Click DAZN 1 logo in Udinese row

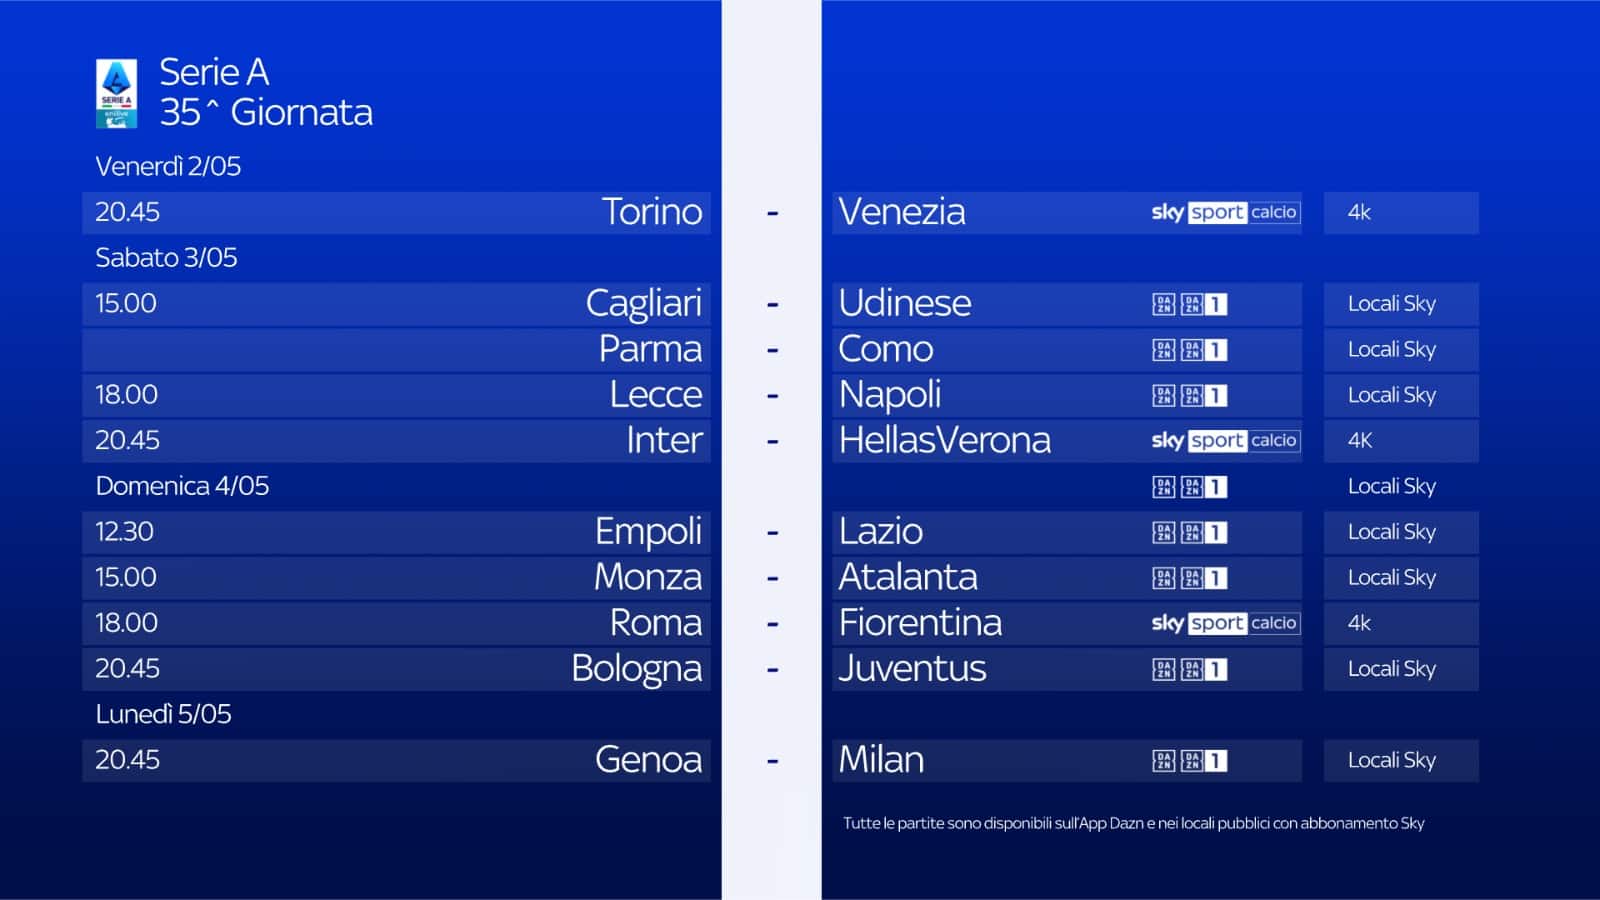(1190, 304)
